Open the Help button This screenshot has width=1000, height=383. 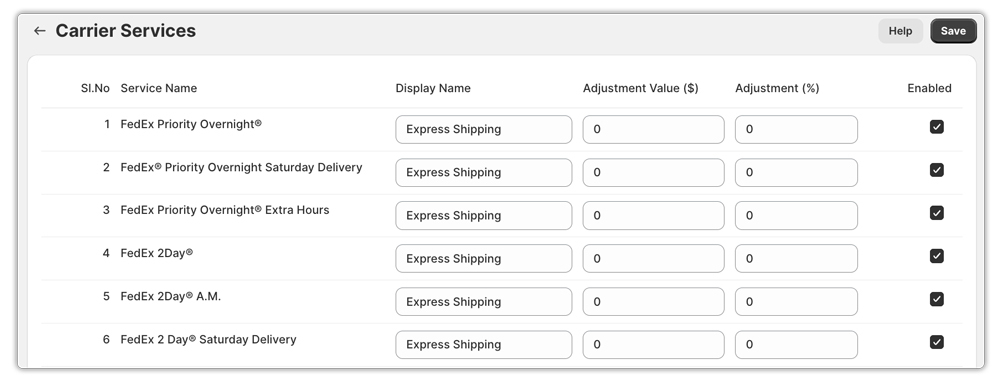(901, 31)
